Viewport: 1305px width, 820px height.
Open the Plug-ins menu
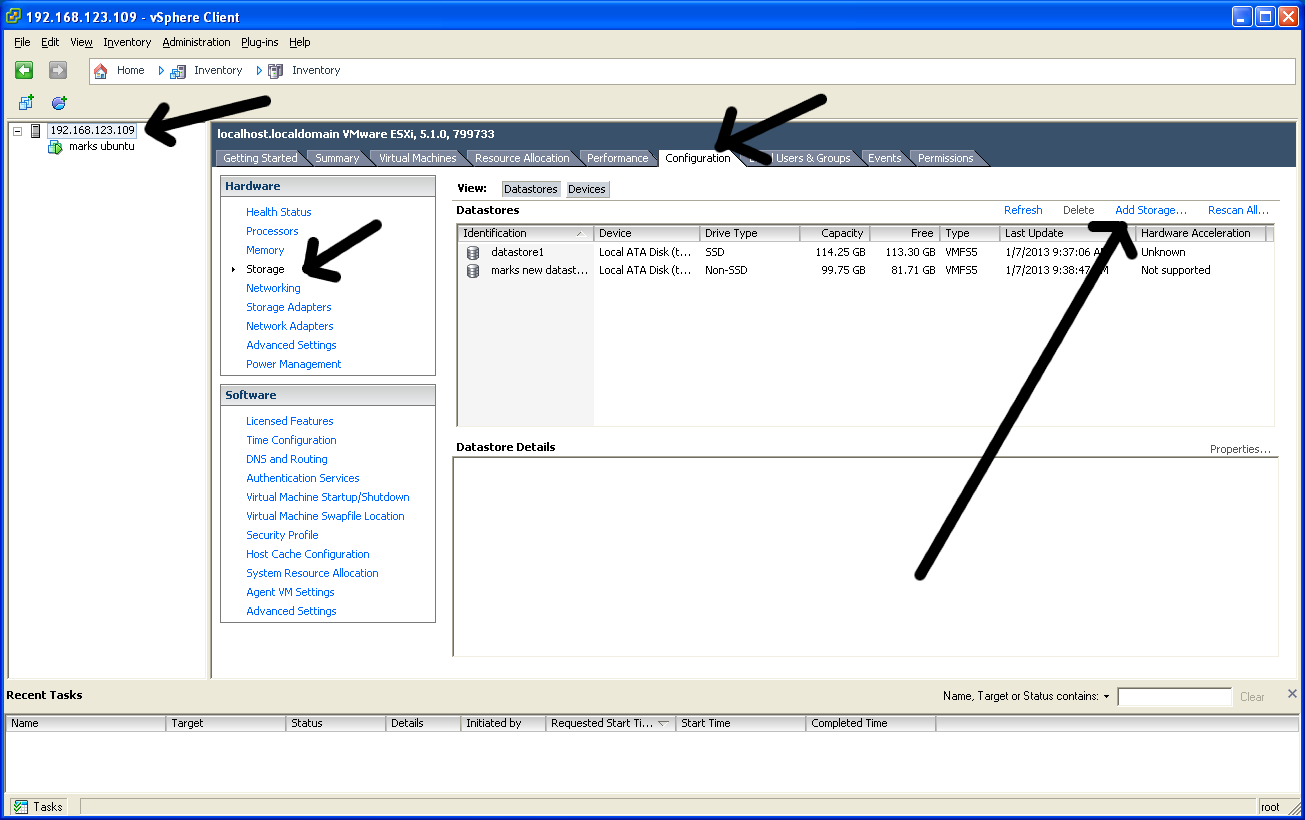(x=260, y=42)
